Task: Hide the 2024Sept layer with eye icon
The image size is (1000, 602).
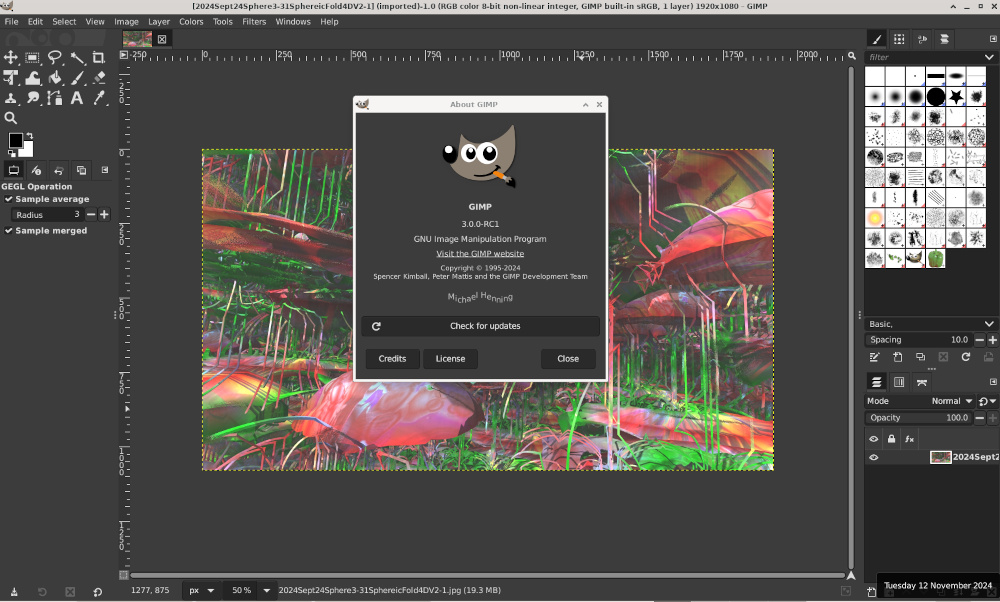Action: (x=874, y=457)
